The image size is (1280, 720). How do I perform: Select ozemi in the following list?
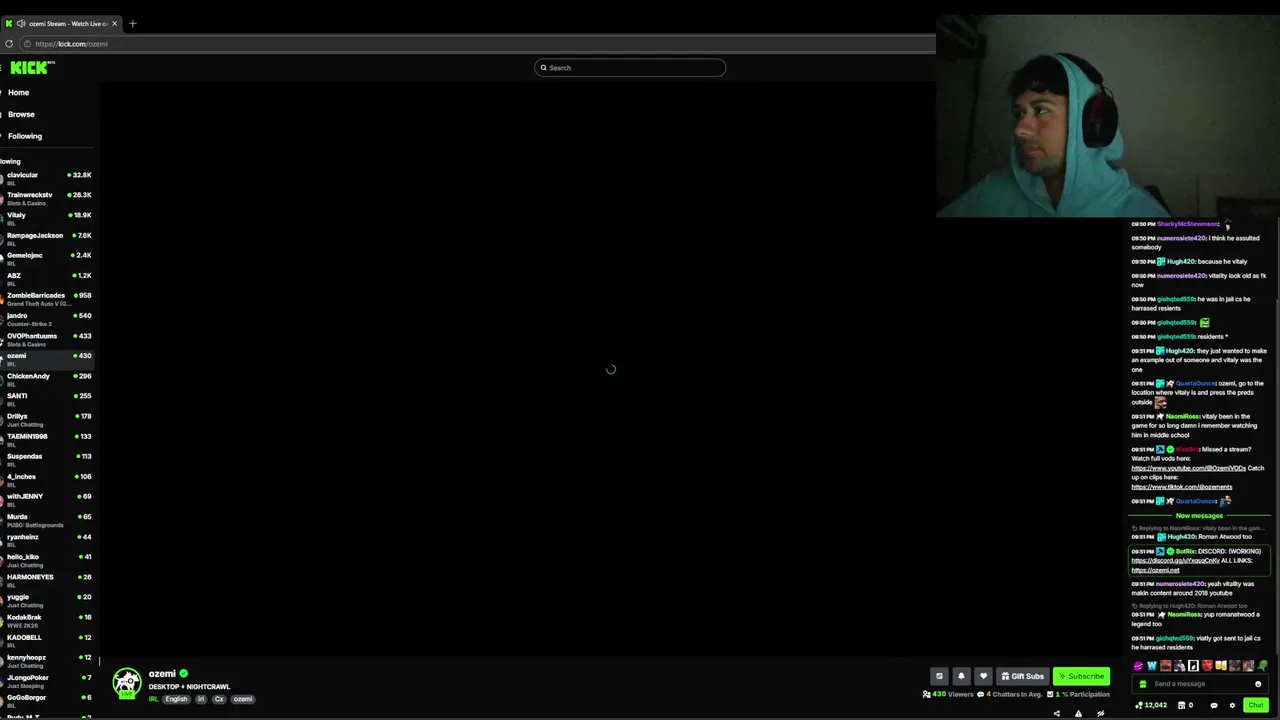coord(48,359)
